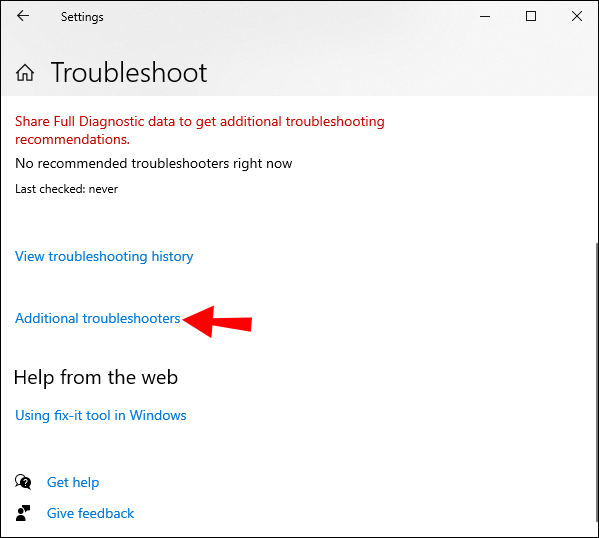599x538 pixels.
Task: Click the Troubleshoot page heading
Action: [x=129, y=72]
